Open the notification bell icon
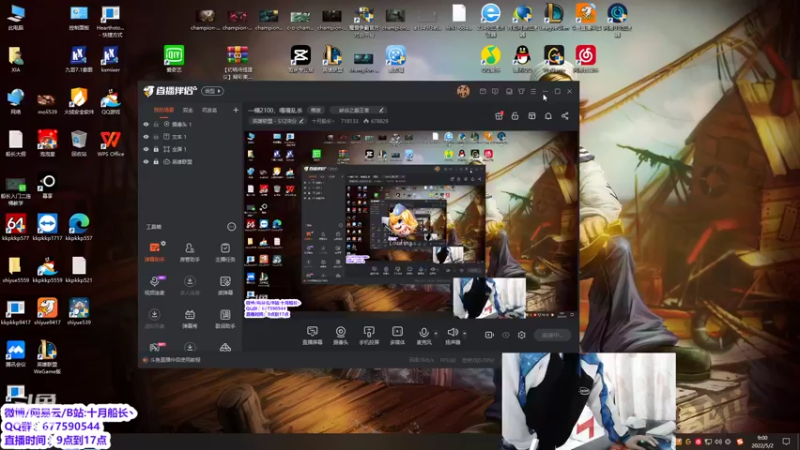 (548, 116)
